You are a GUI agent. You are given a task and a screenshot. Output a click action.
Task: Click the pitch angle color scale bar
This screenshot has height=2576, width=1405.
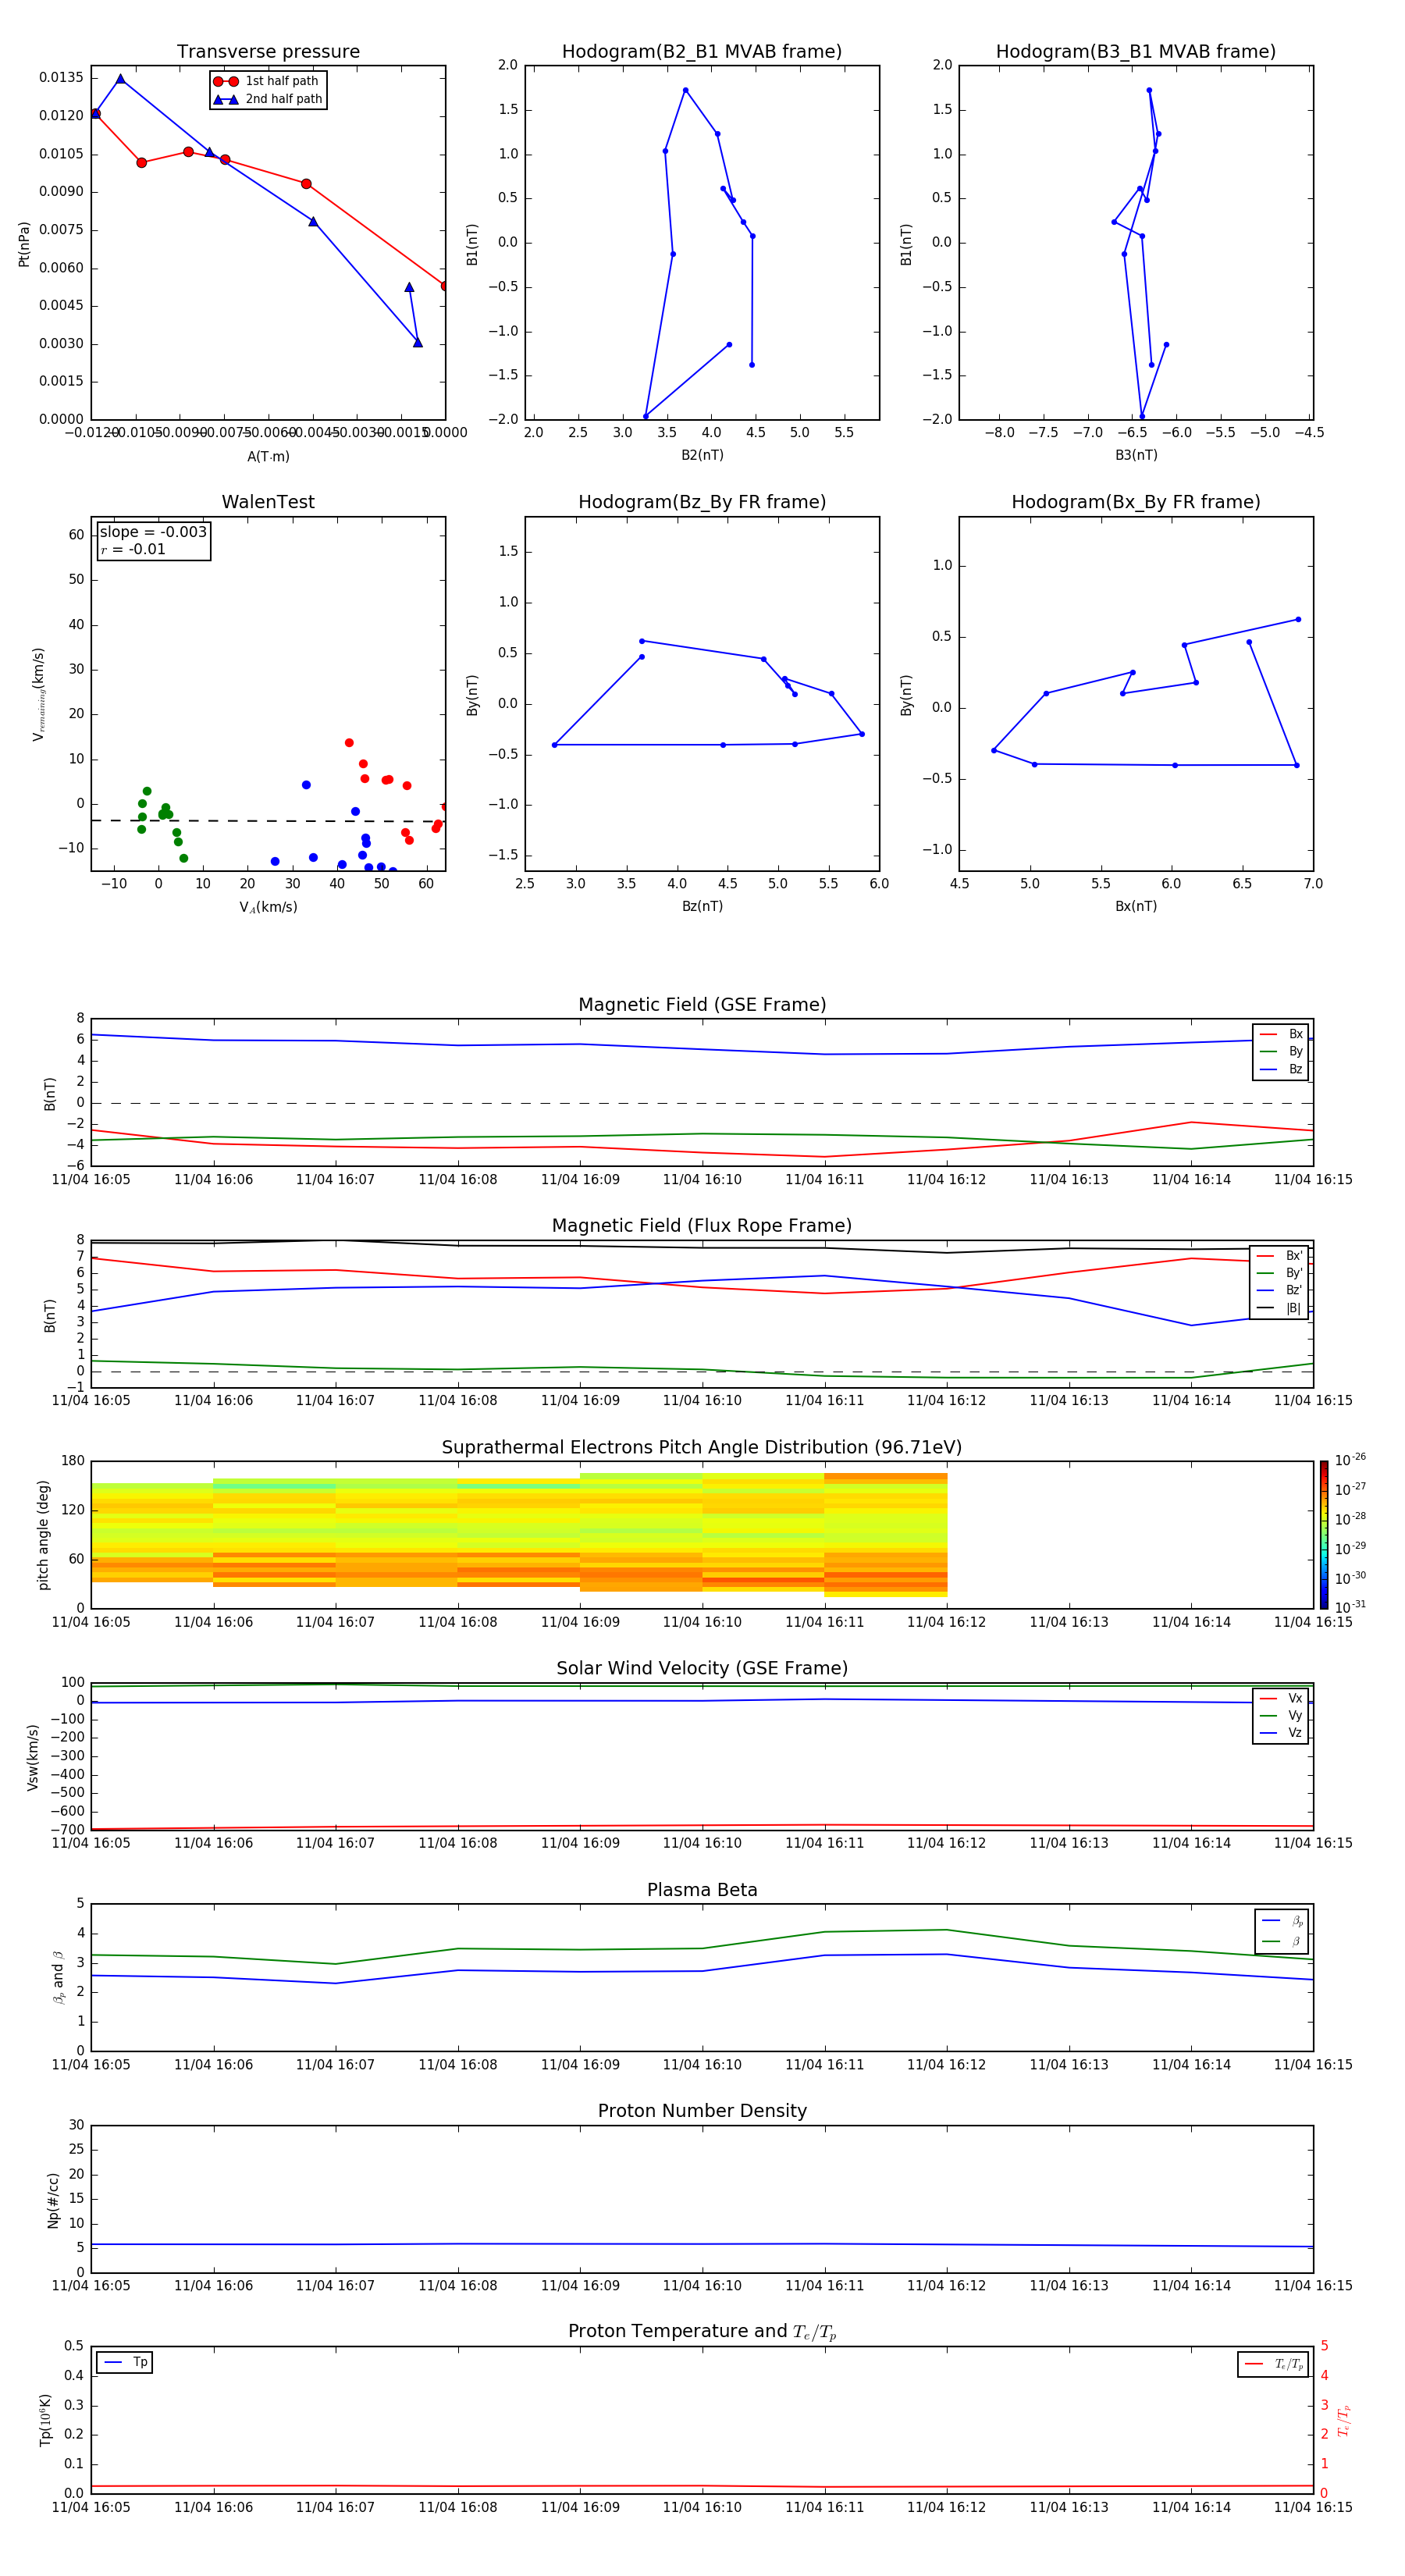[x=1324, y=1535]
